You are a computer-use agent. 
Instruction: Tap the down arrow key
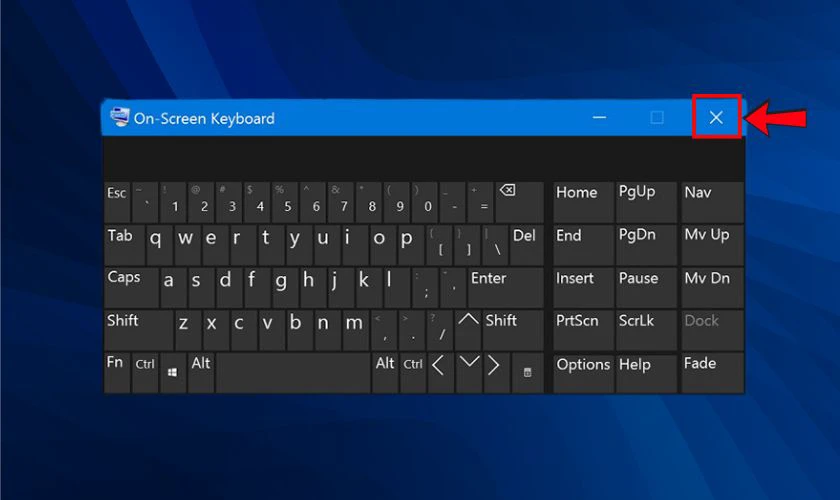pyautogui.click(x=469, y=372)
